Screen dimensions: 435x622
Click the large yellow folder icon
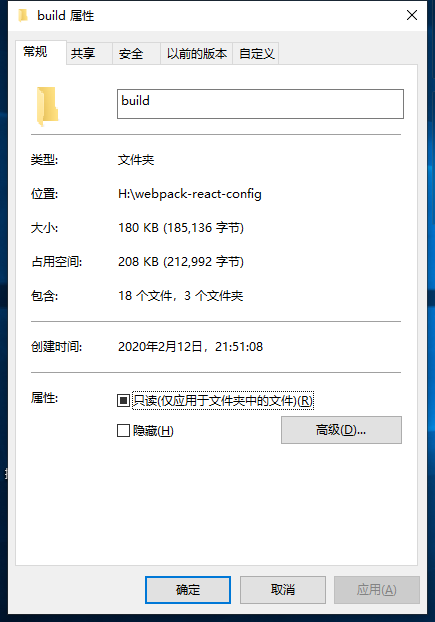[48, 106]
